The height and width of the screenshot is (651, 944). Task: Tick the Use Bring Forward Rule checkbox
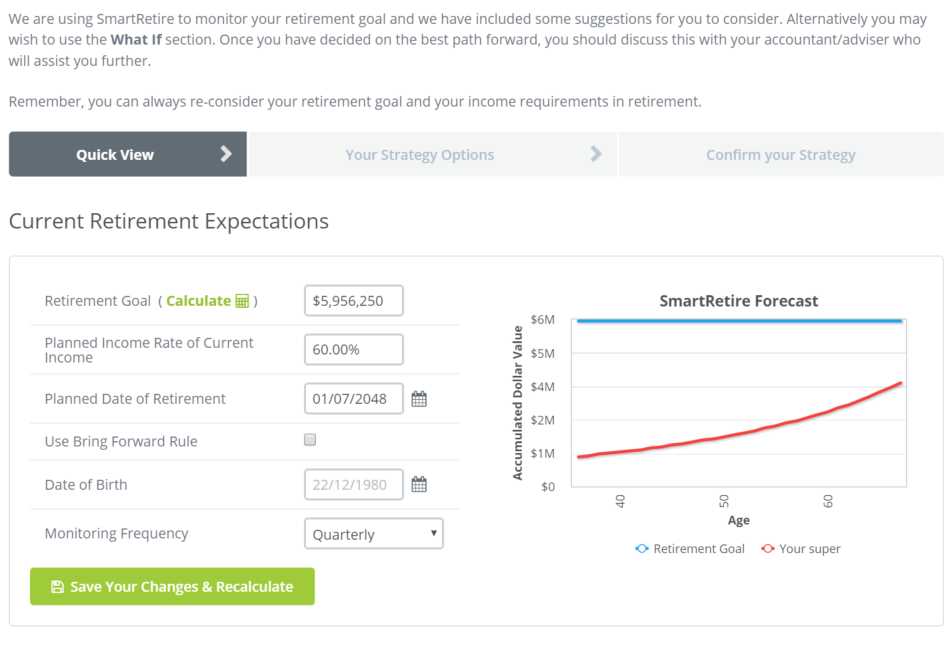(x=310, y=440)
